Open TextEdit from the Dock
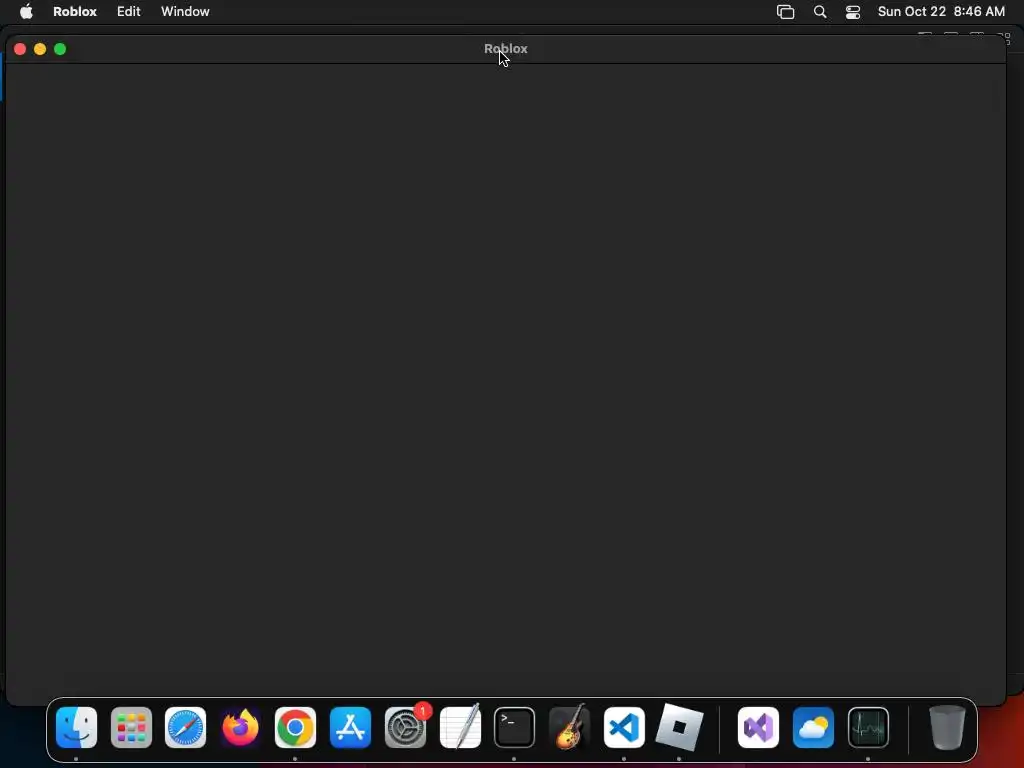The image size is (1024, 768). coord(460,727)
